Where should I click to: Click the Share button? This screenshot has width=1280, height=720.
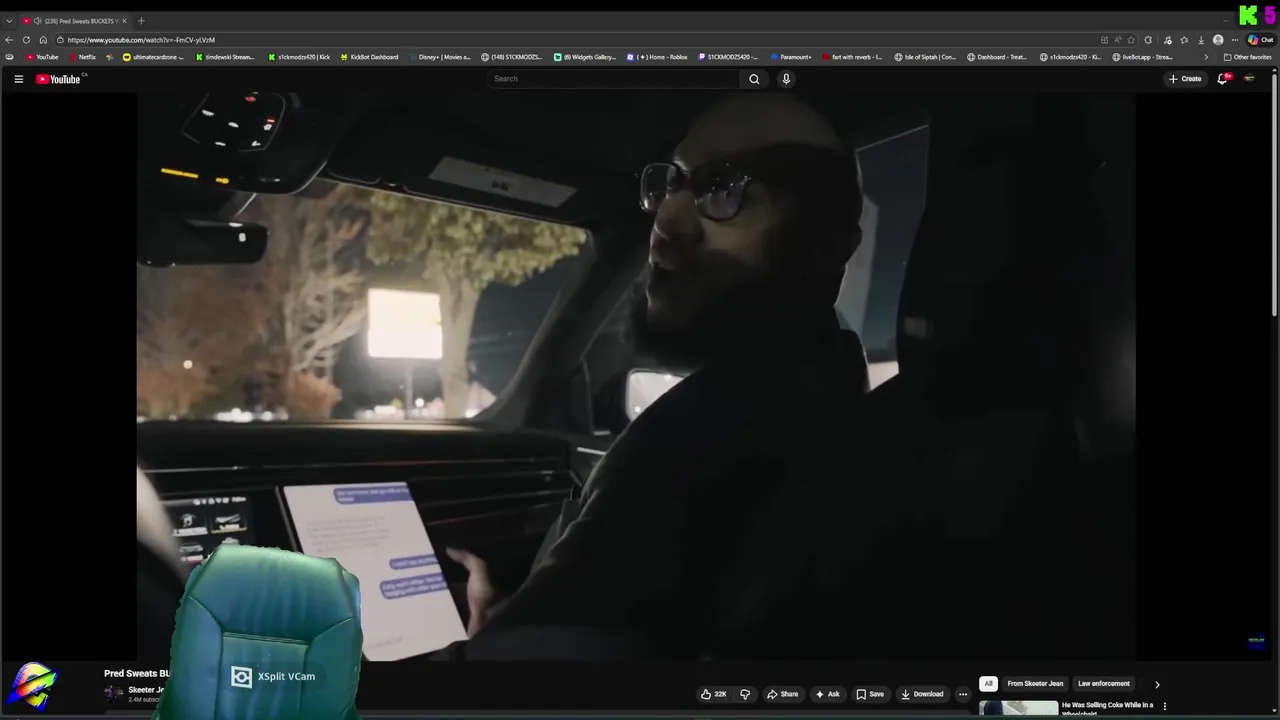783,694
